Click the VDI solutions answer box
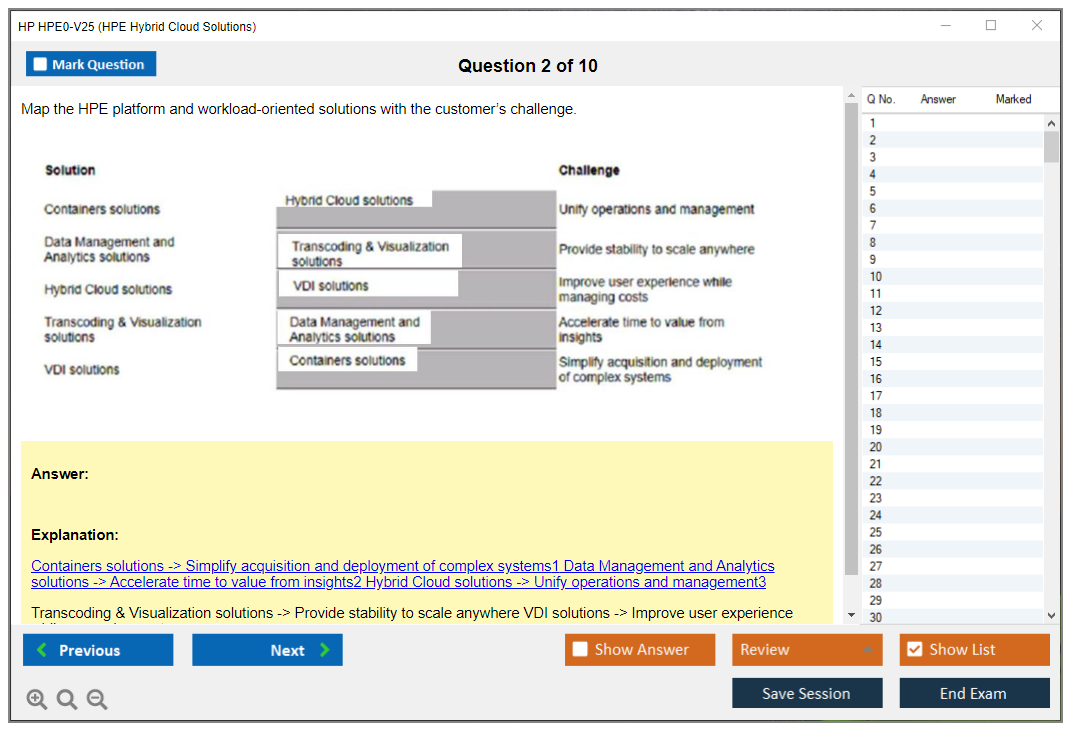The image size is (1075, 735). tap(367, 286)
